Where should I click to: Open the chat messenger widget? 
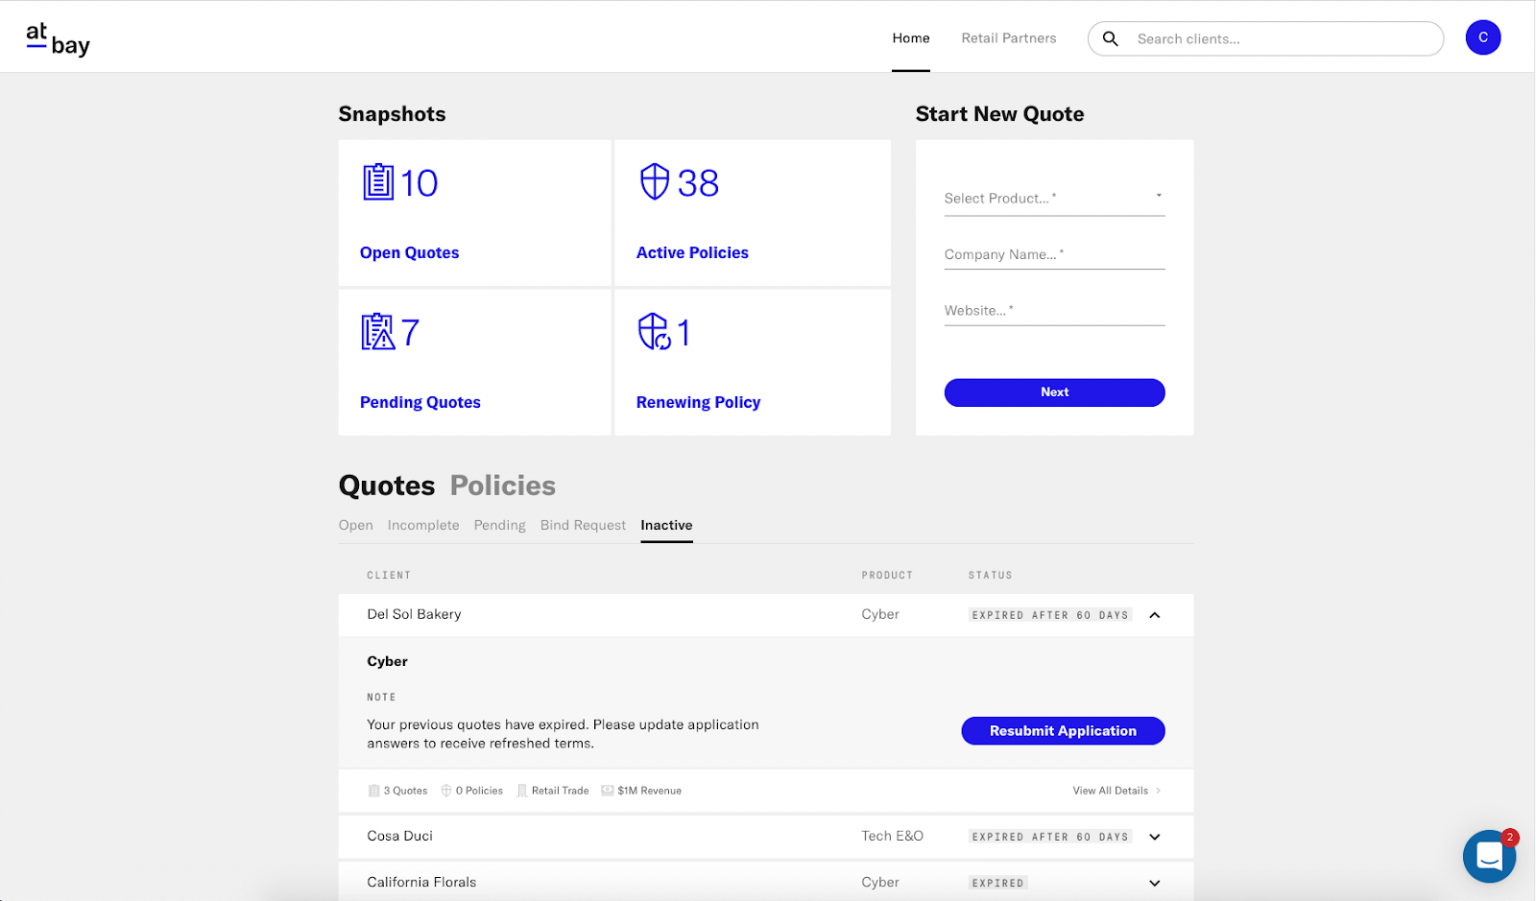[x=1489, y=856]
